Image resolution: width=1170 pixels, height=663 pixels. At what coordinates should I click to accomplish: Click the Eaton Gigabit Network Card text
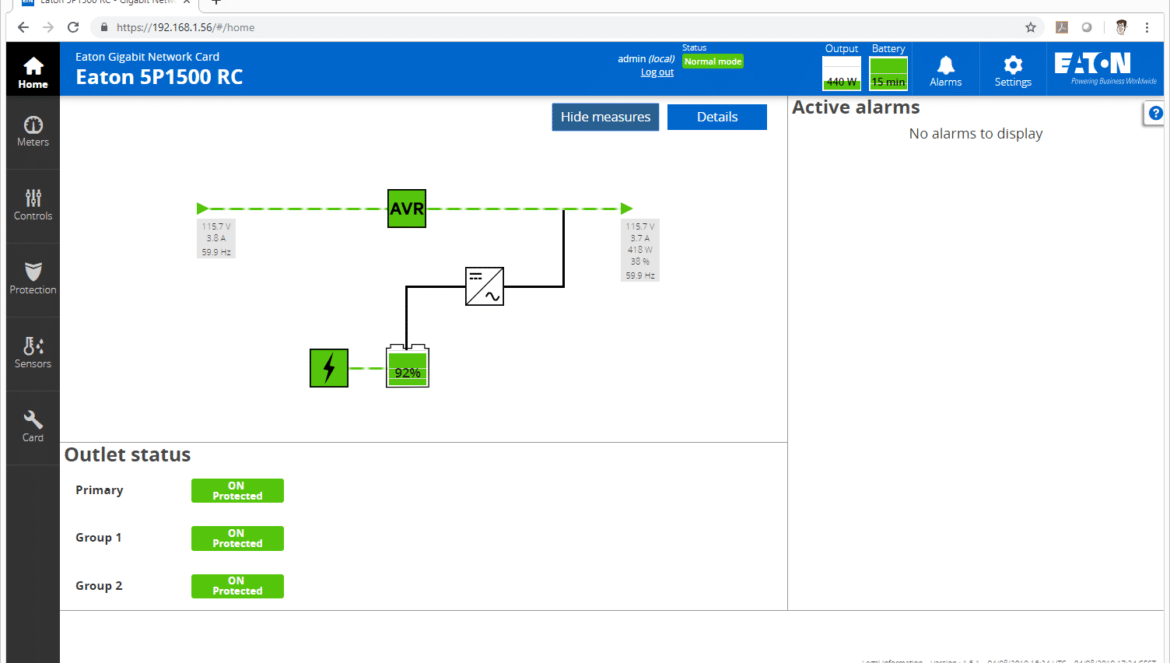tap(147, 57)
